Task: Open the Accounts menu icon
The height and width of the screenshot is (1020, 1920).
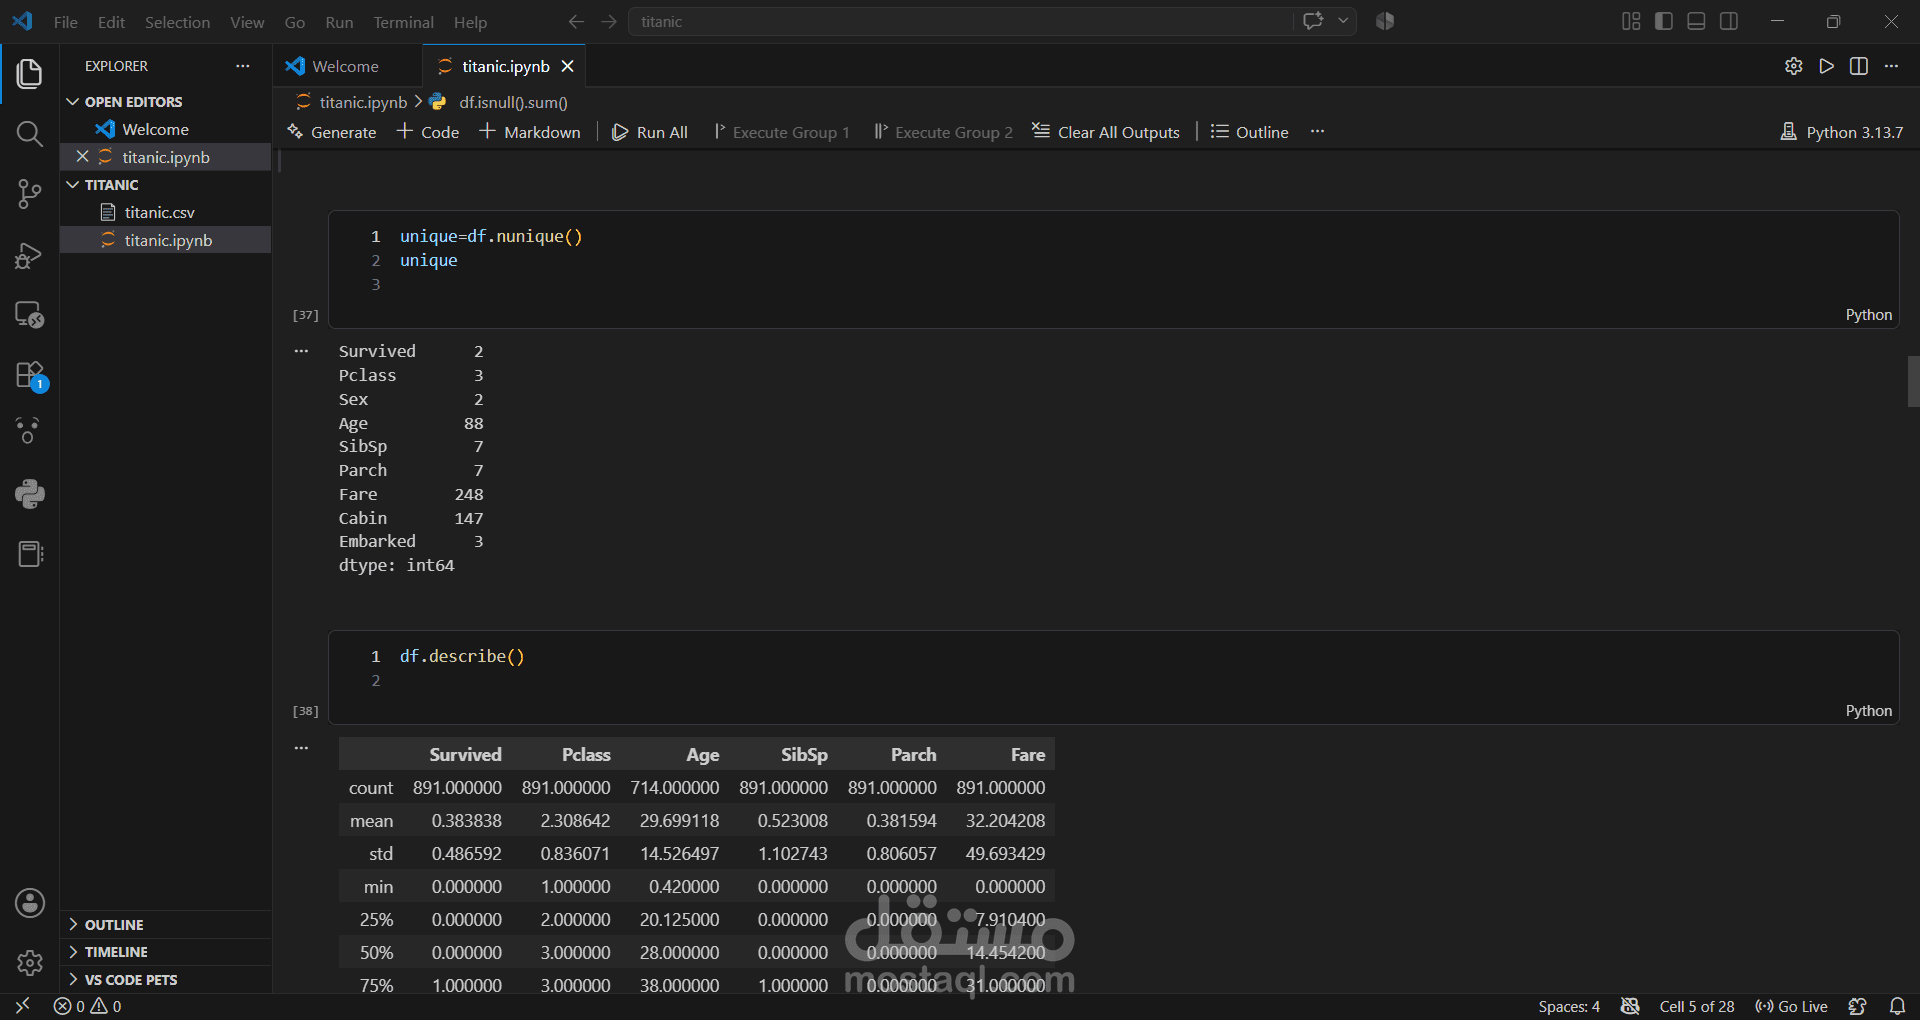Action: coord(29,903)
